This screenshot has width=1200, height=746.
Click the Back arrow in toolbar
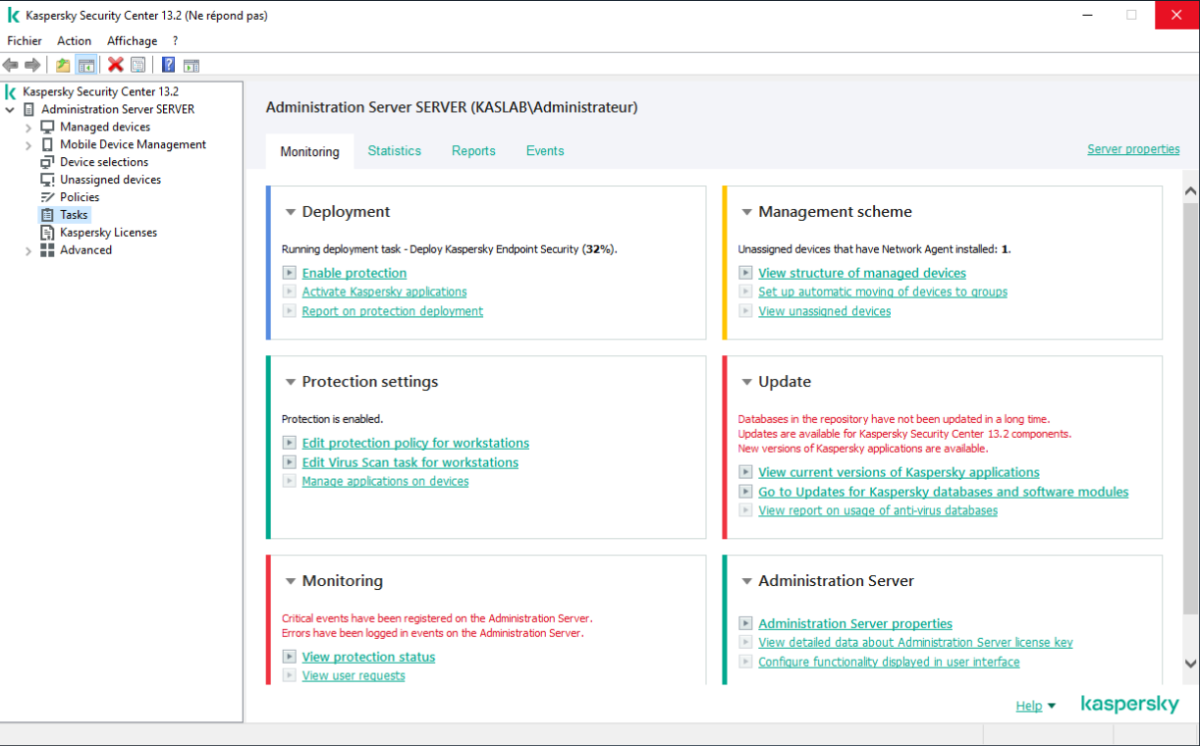(11, 65)
